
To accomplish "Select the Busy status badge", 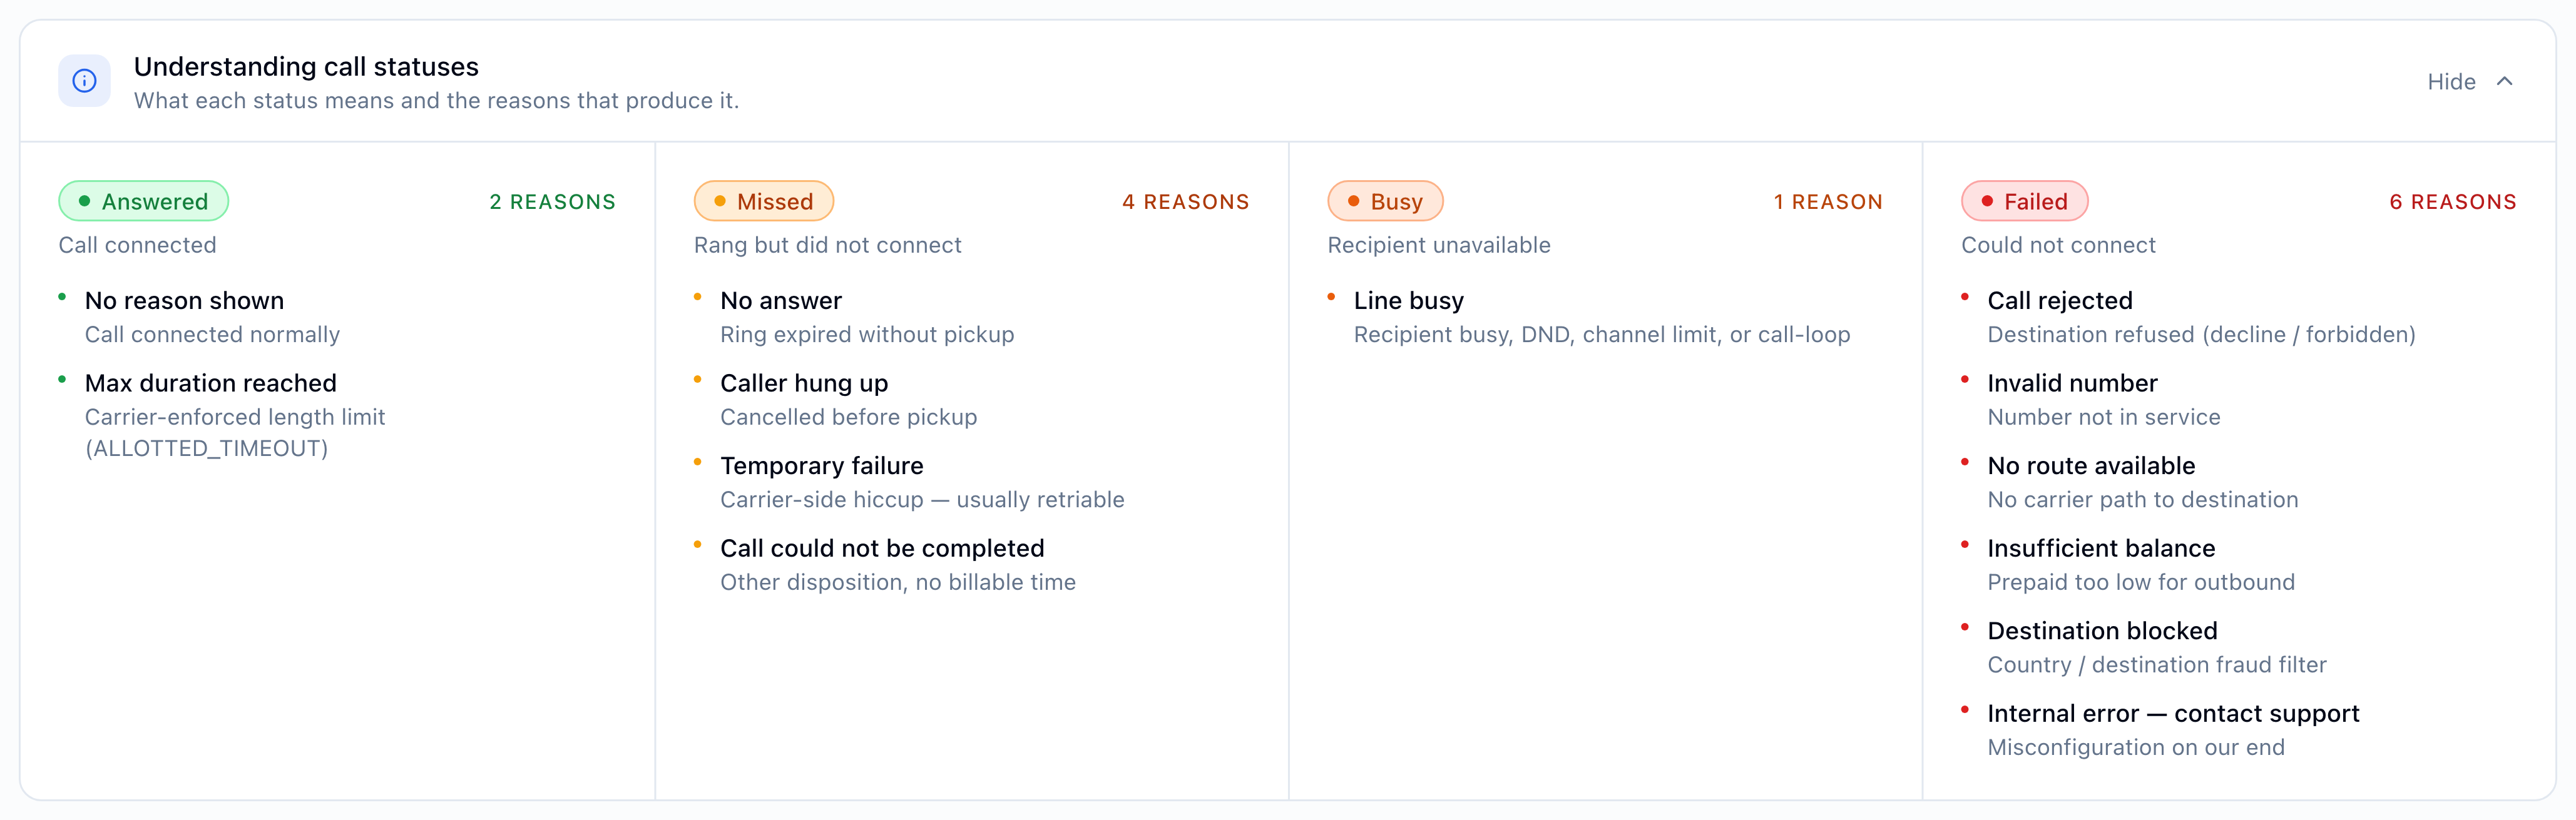I will 1385,201.
